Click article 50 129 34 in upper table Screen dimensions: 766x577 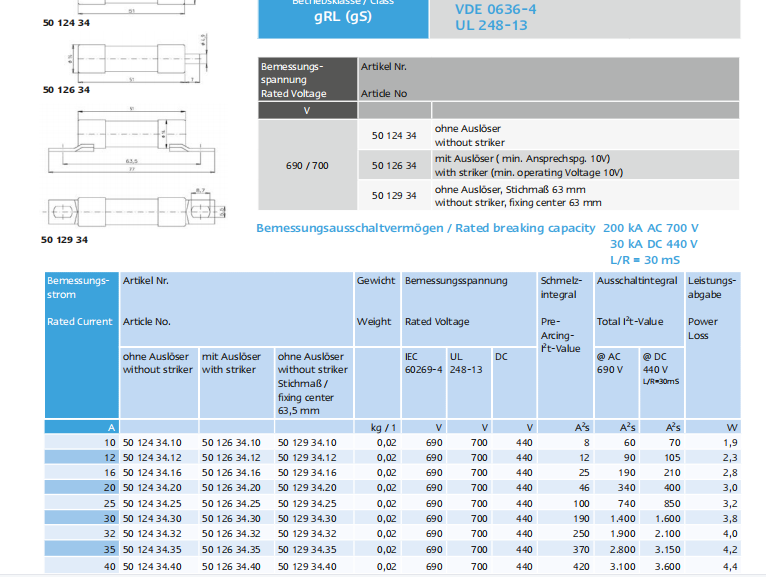click(394, 196)
